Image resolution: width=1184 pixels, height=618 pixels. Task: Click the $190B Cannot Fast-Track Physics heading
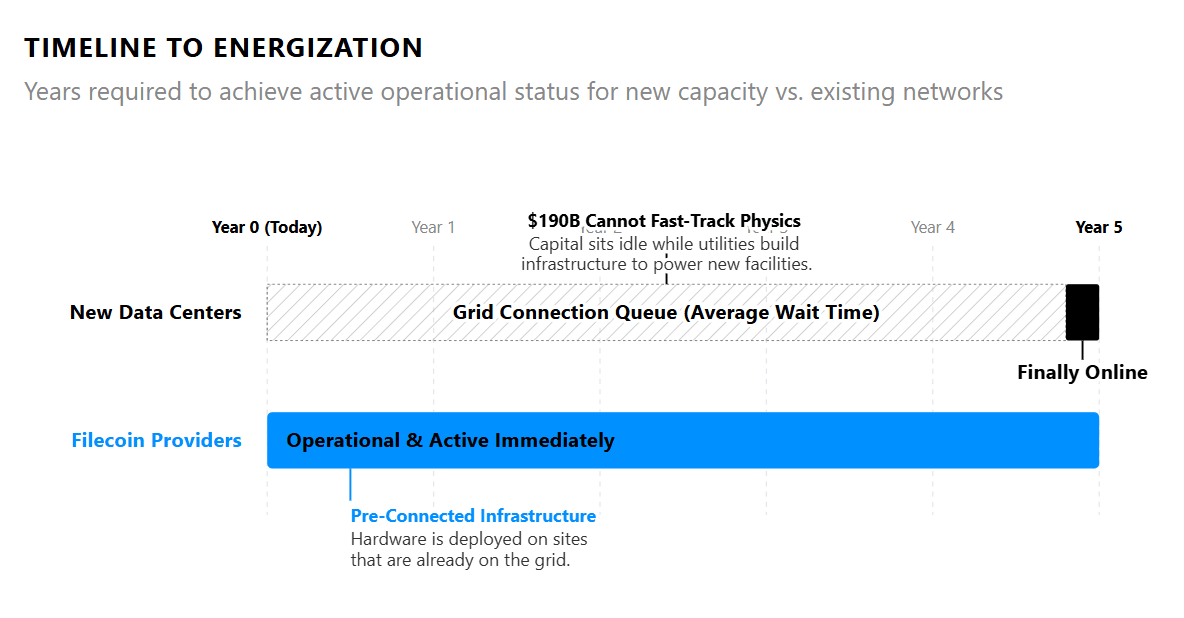(664, 221)
